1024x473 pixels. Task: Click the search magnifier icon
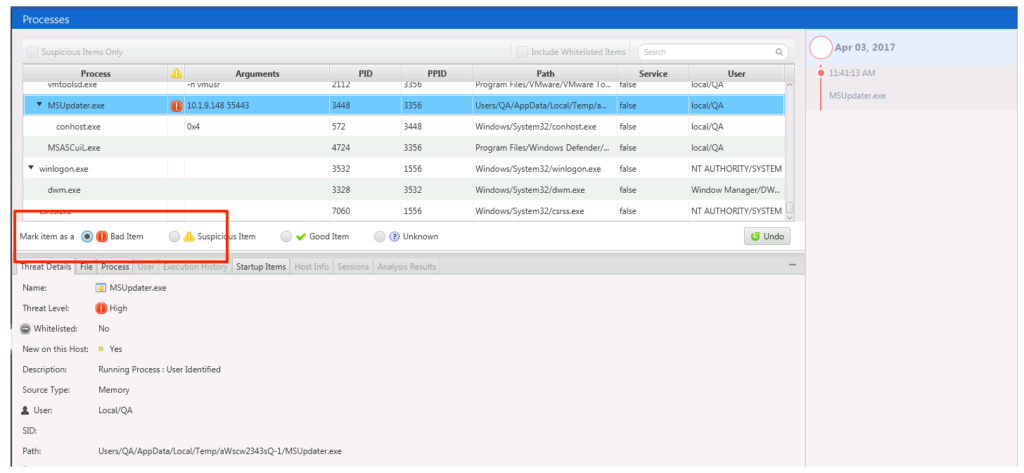779,52
